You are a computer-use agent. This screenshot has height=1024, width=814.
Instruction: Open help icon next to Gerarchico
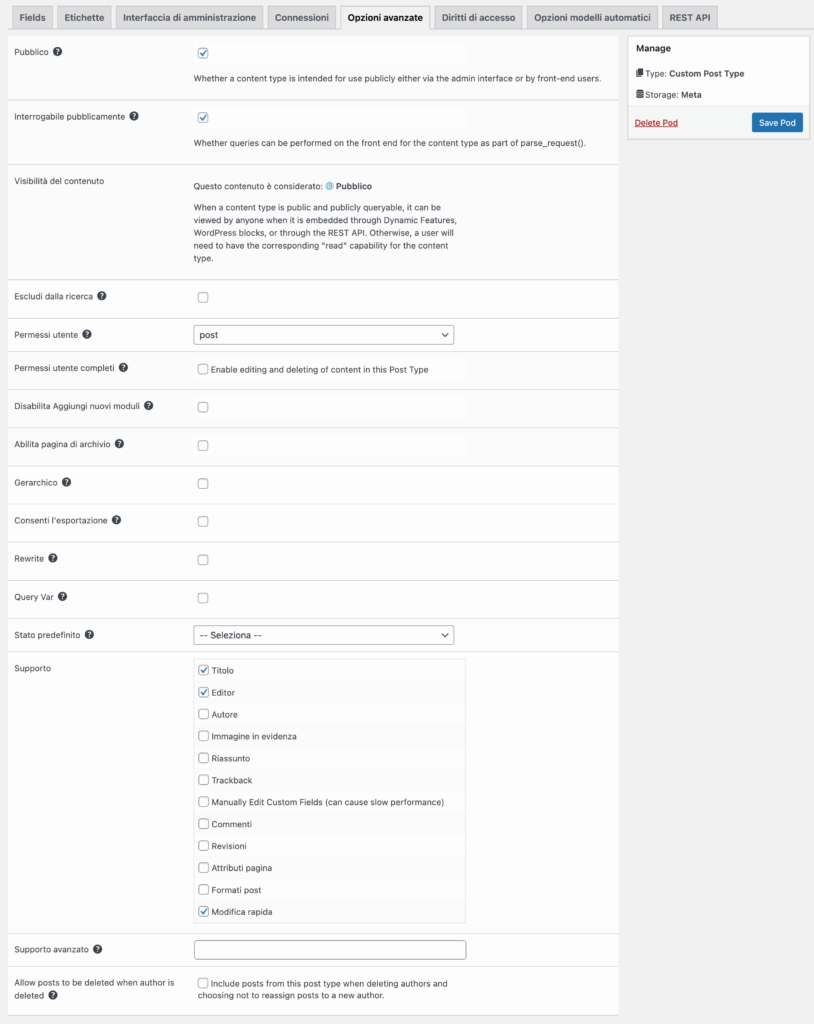67,482
